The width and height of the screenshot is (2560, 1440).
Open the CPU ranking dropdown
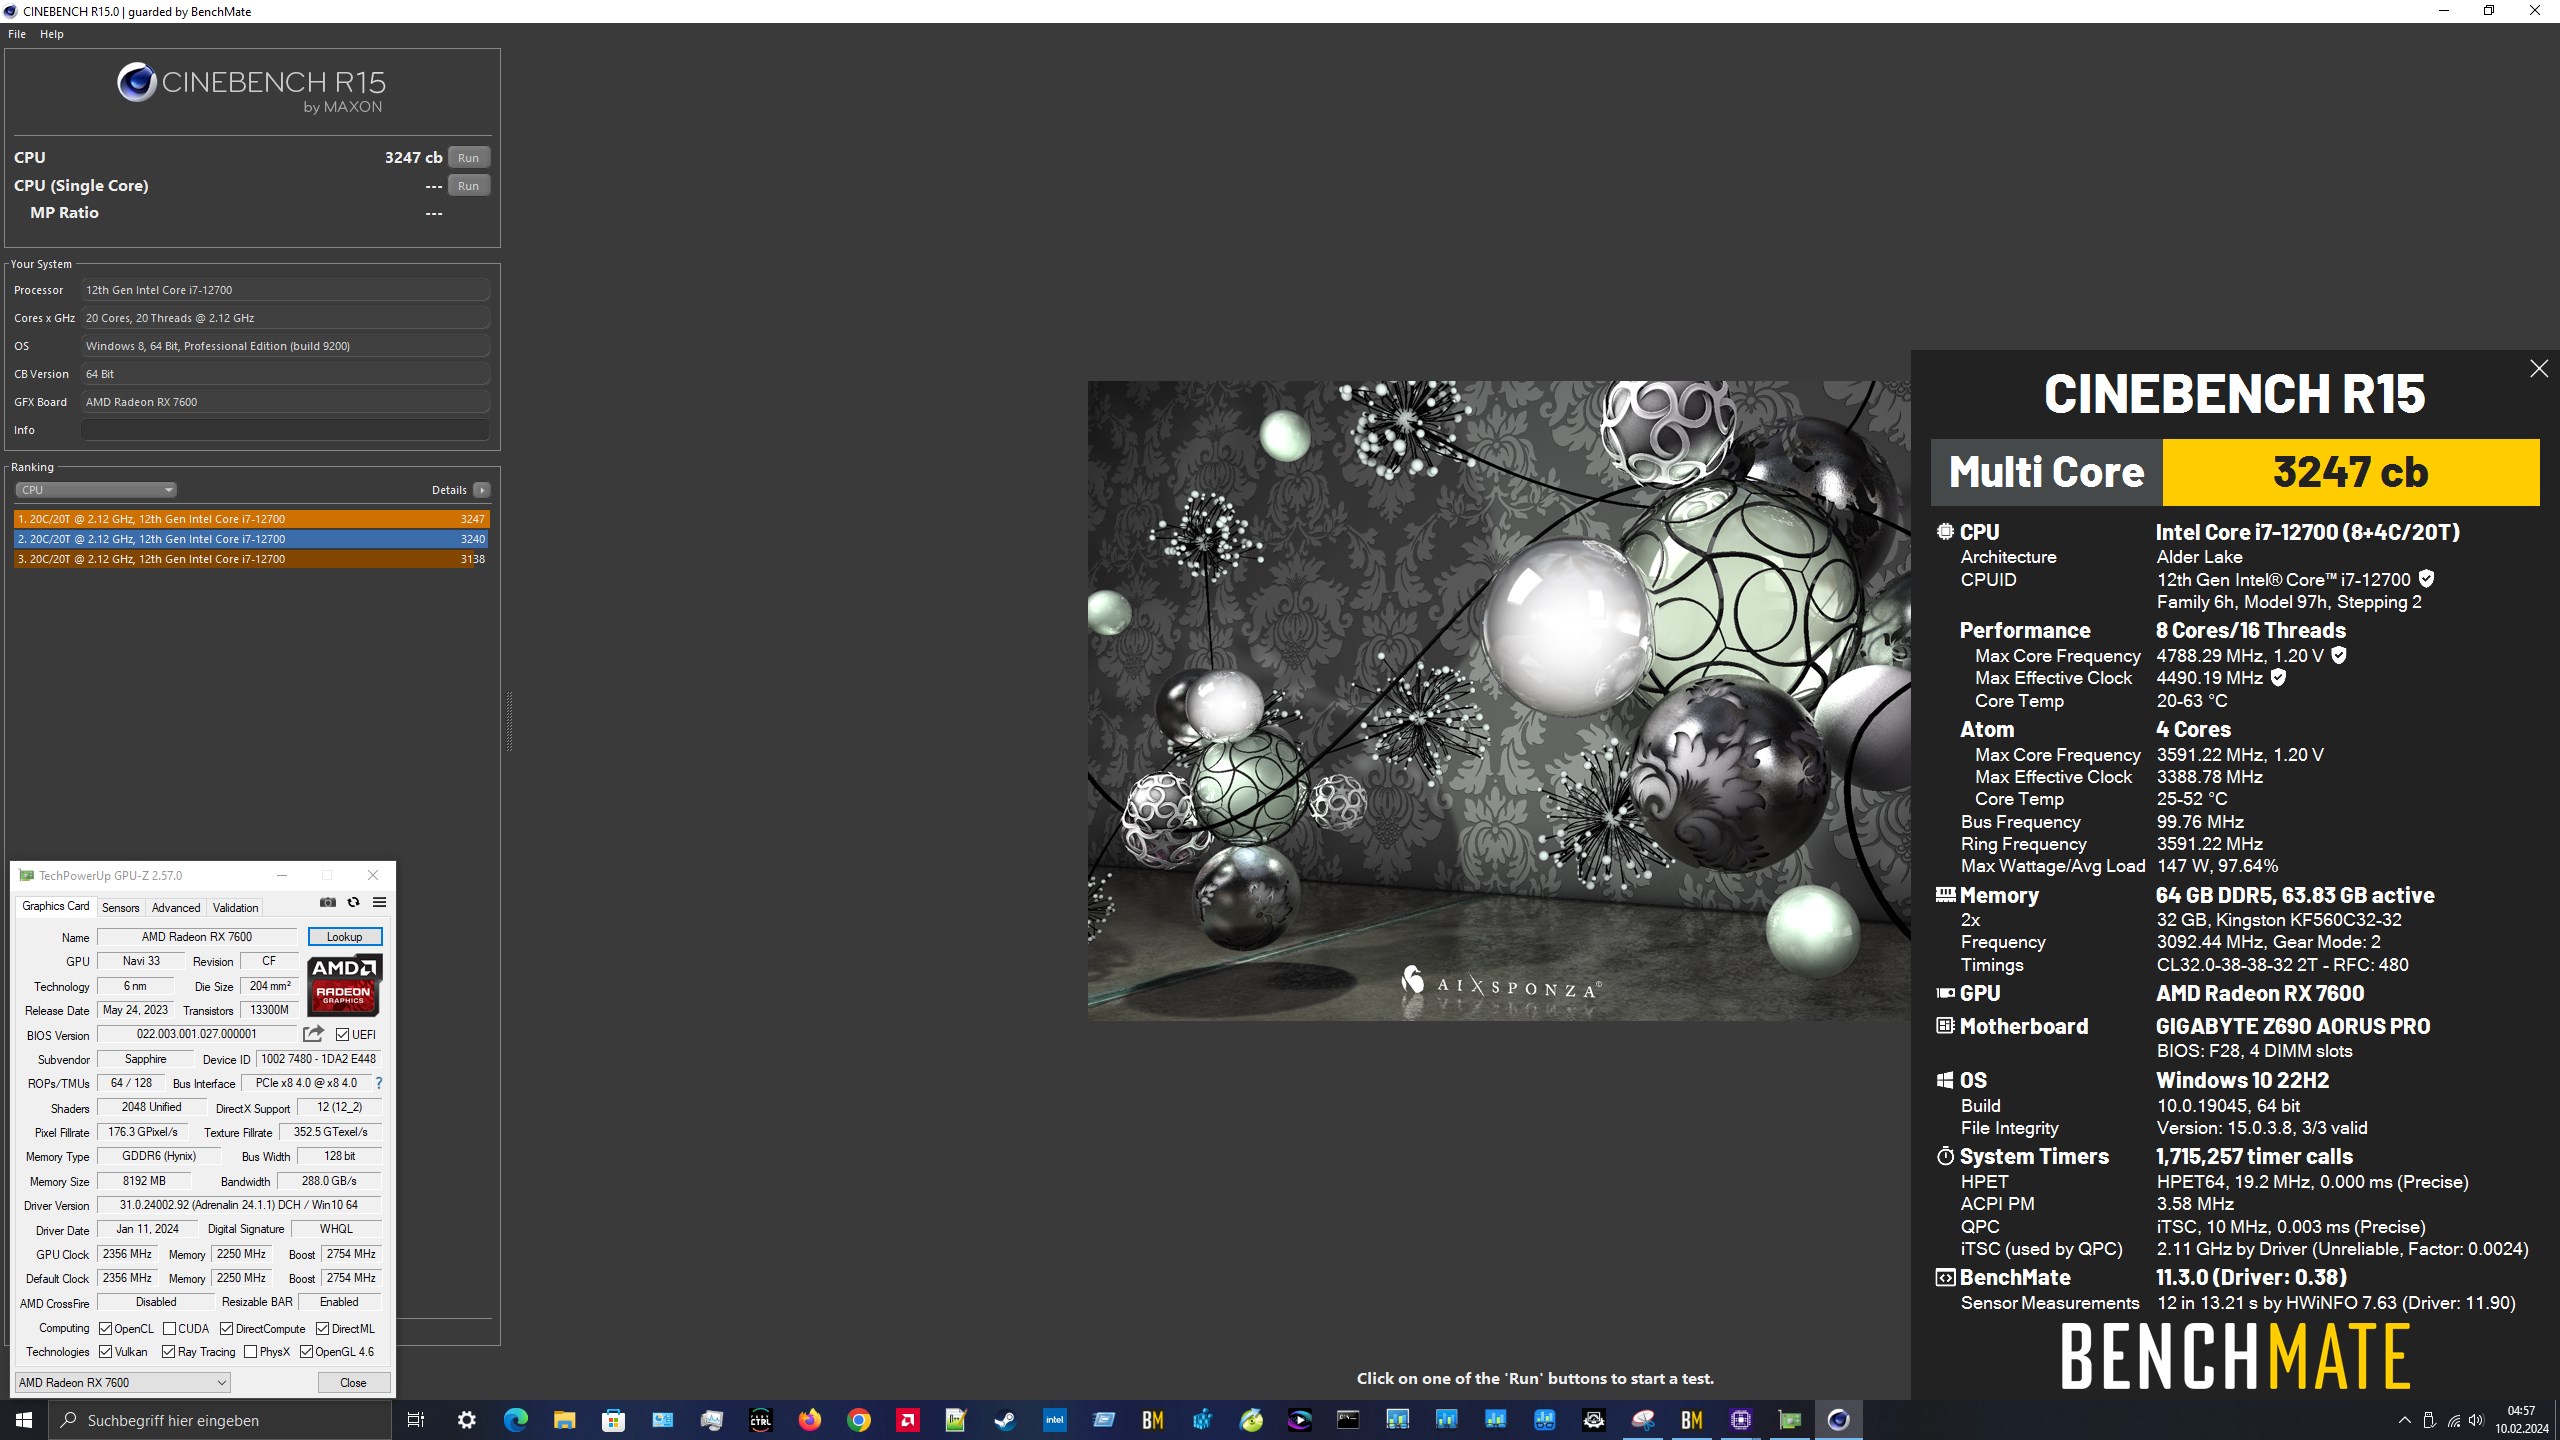tap(96, 490)
